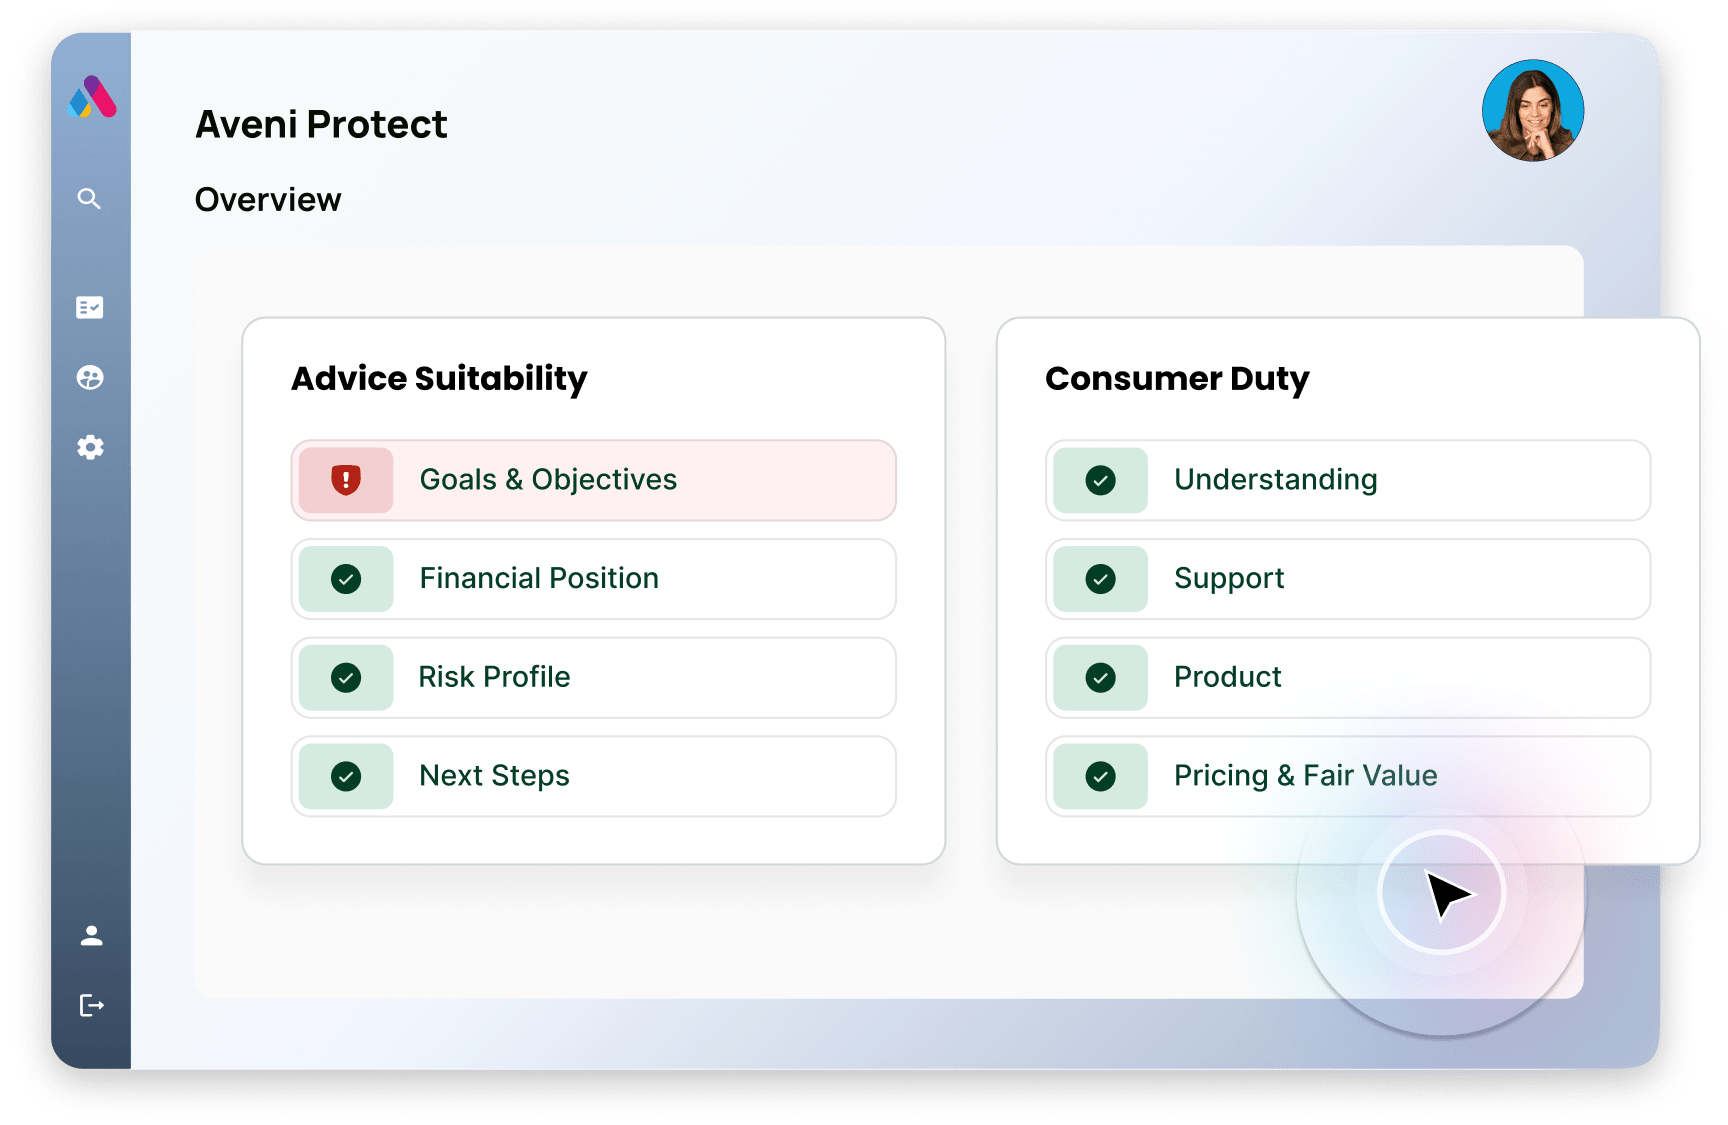Image resolution: width=1728 pixels, height=1125 pixels.
Task: Click the Aveni Protect title
Action: coord(321,125)
